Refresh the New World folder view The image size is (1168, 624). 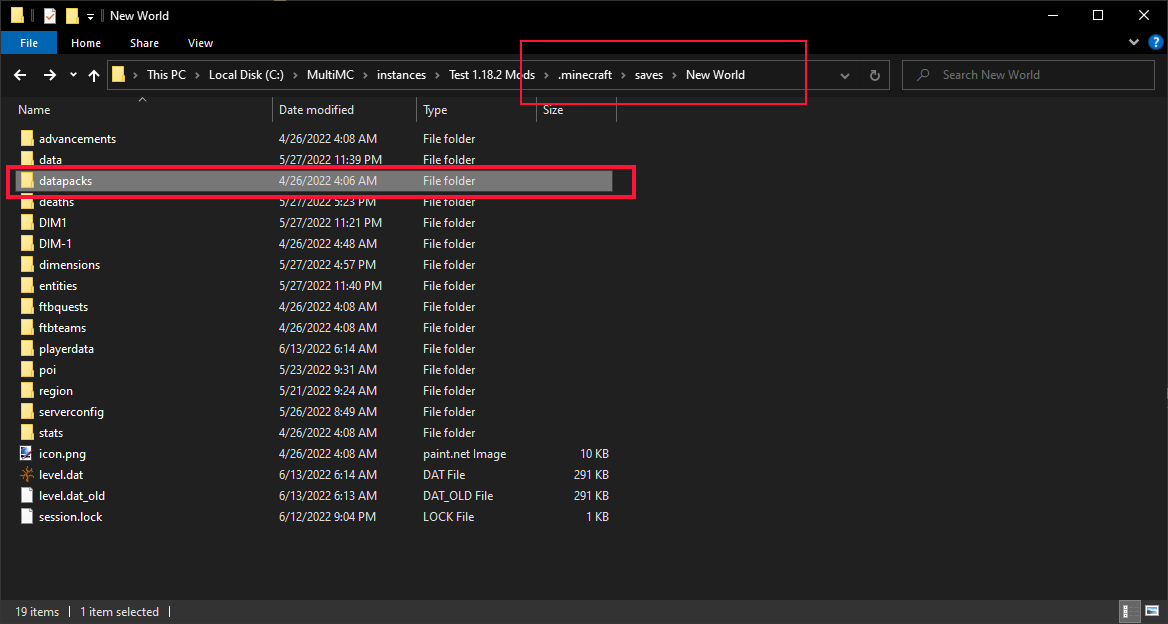coord(875,75)
